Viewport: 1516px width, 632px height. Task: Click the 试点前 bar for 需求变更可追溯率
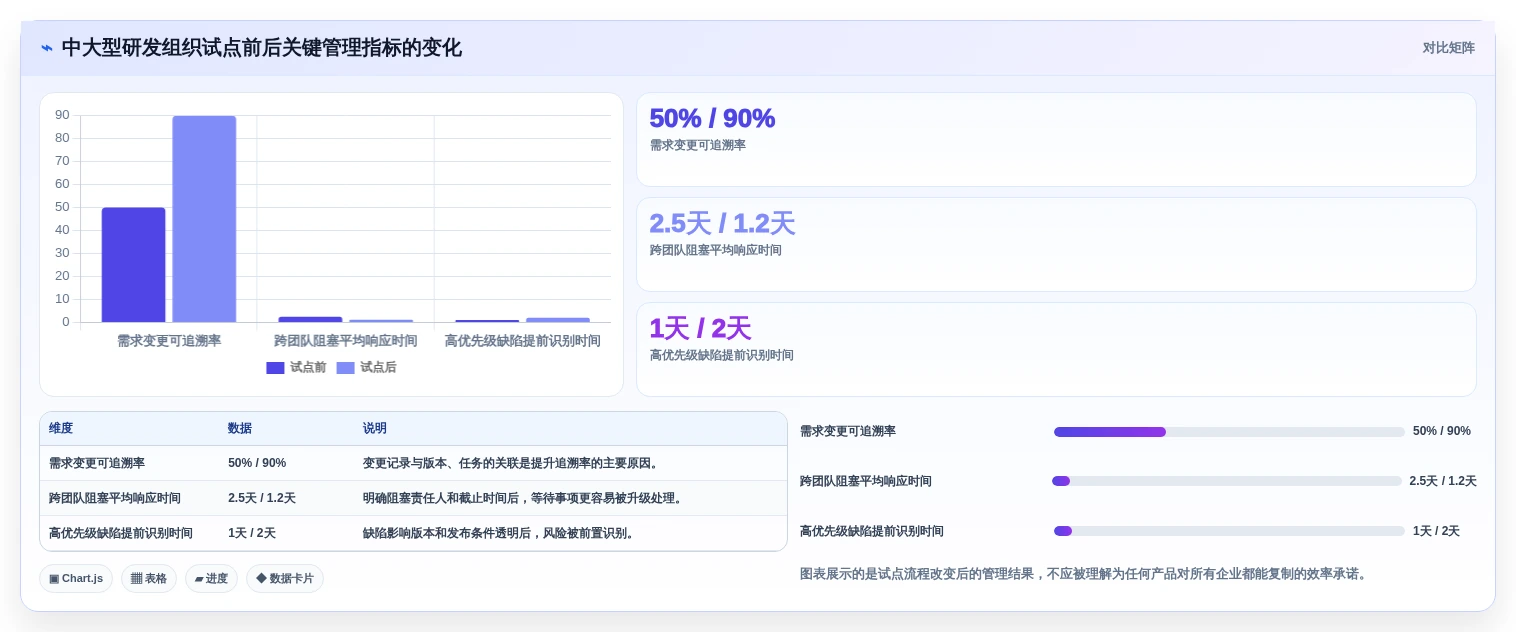[133, 265]
